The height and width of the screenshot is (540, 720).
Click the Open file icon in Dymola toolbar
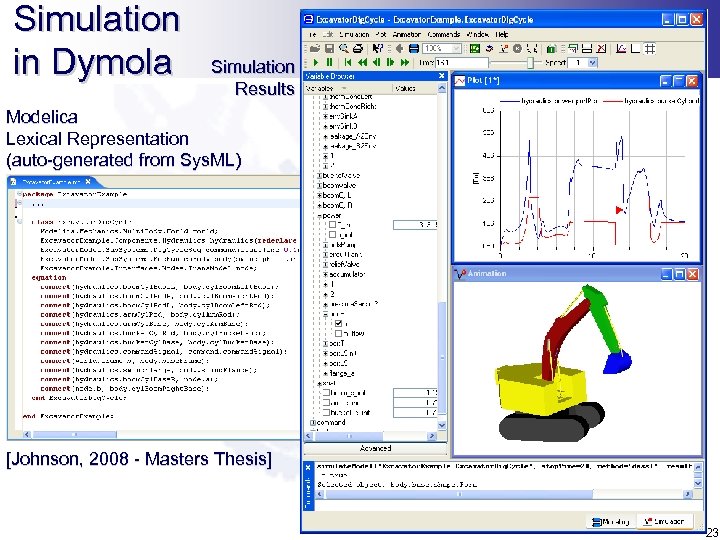[315, 48]
